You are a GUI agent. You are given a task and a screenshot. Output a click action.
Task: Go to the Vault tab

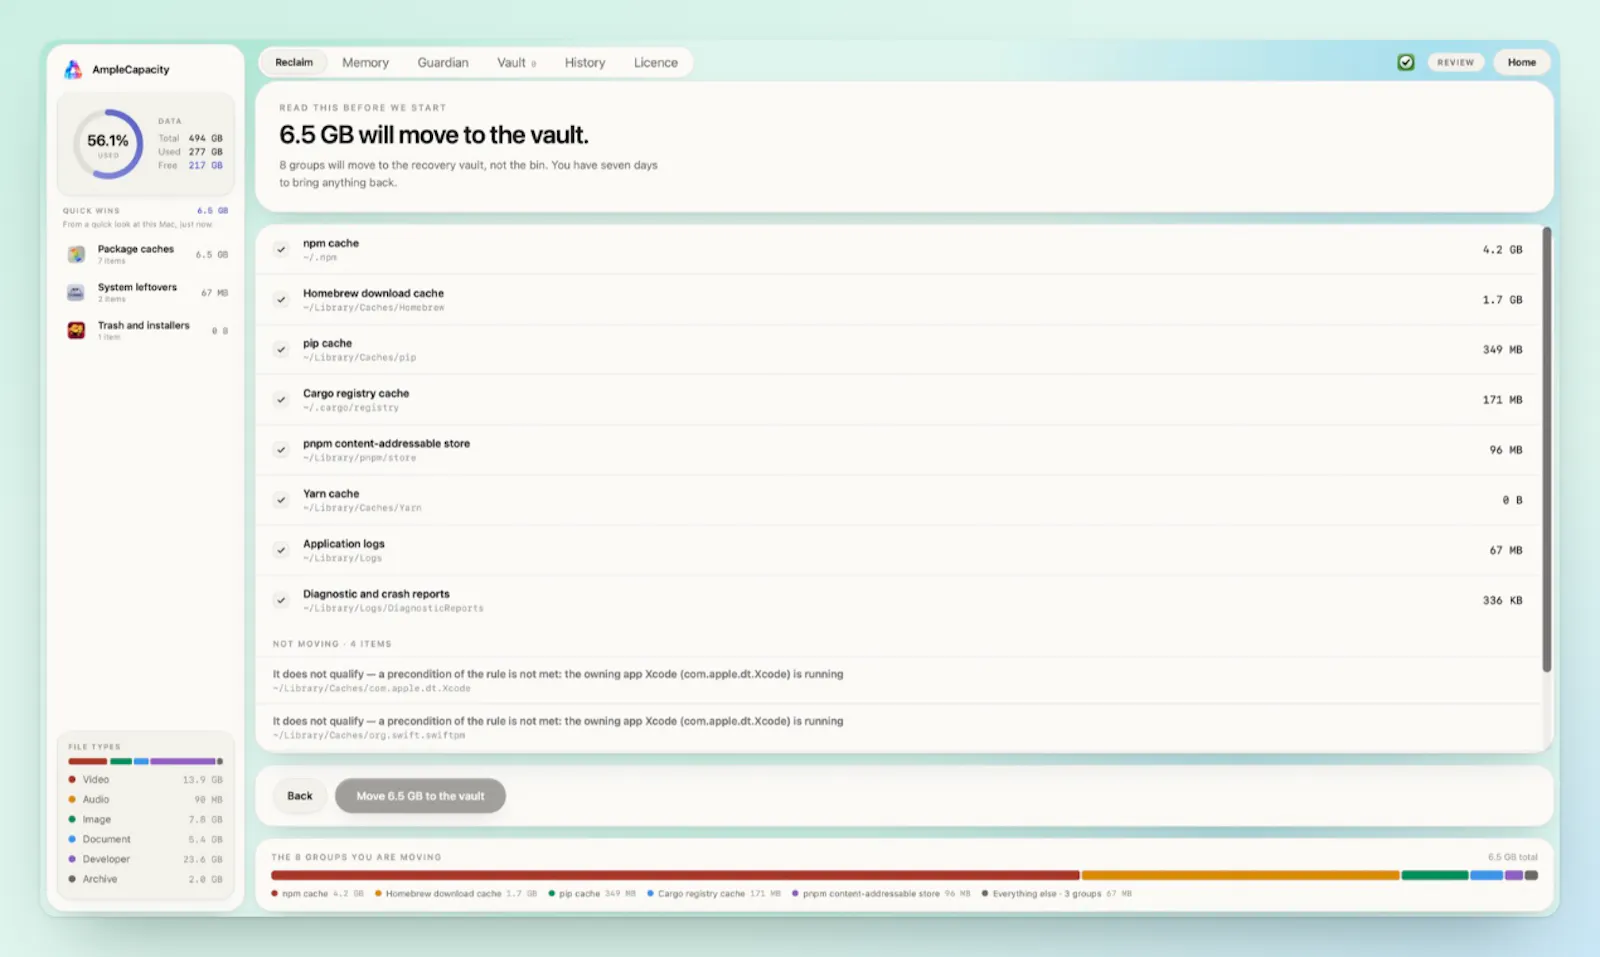(x=516, y=62)
